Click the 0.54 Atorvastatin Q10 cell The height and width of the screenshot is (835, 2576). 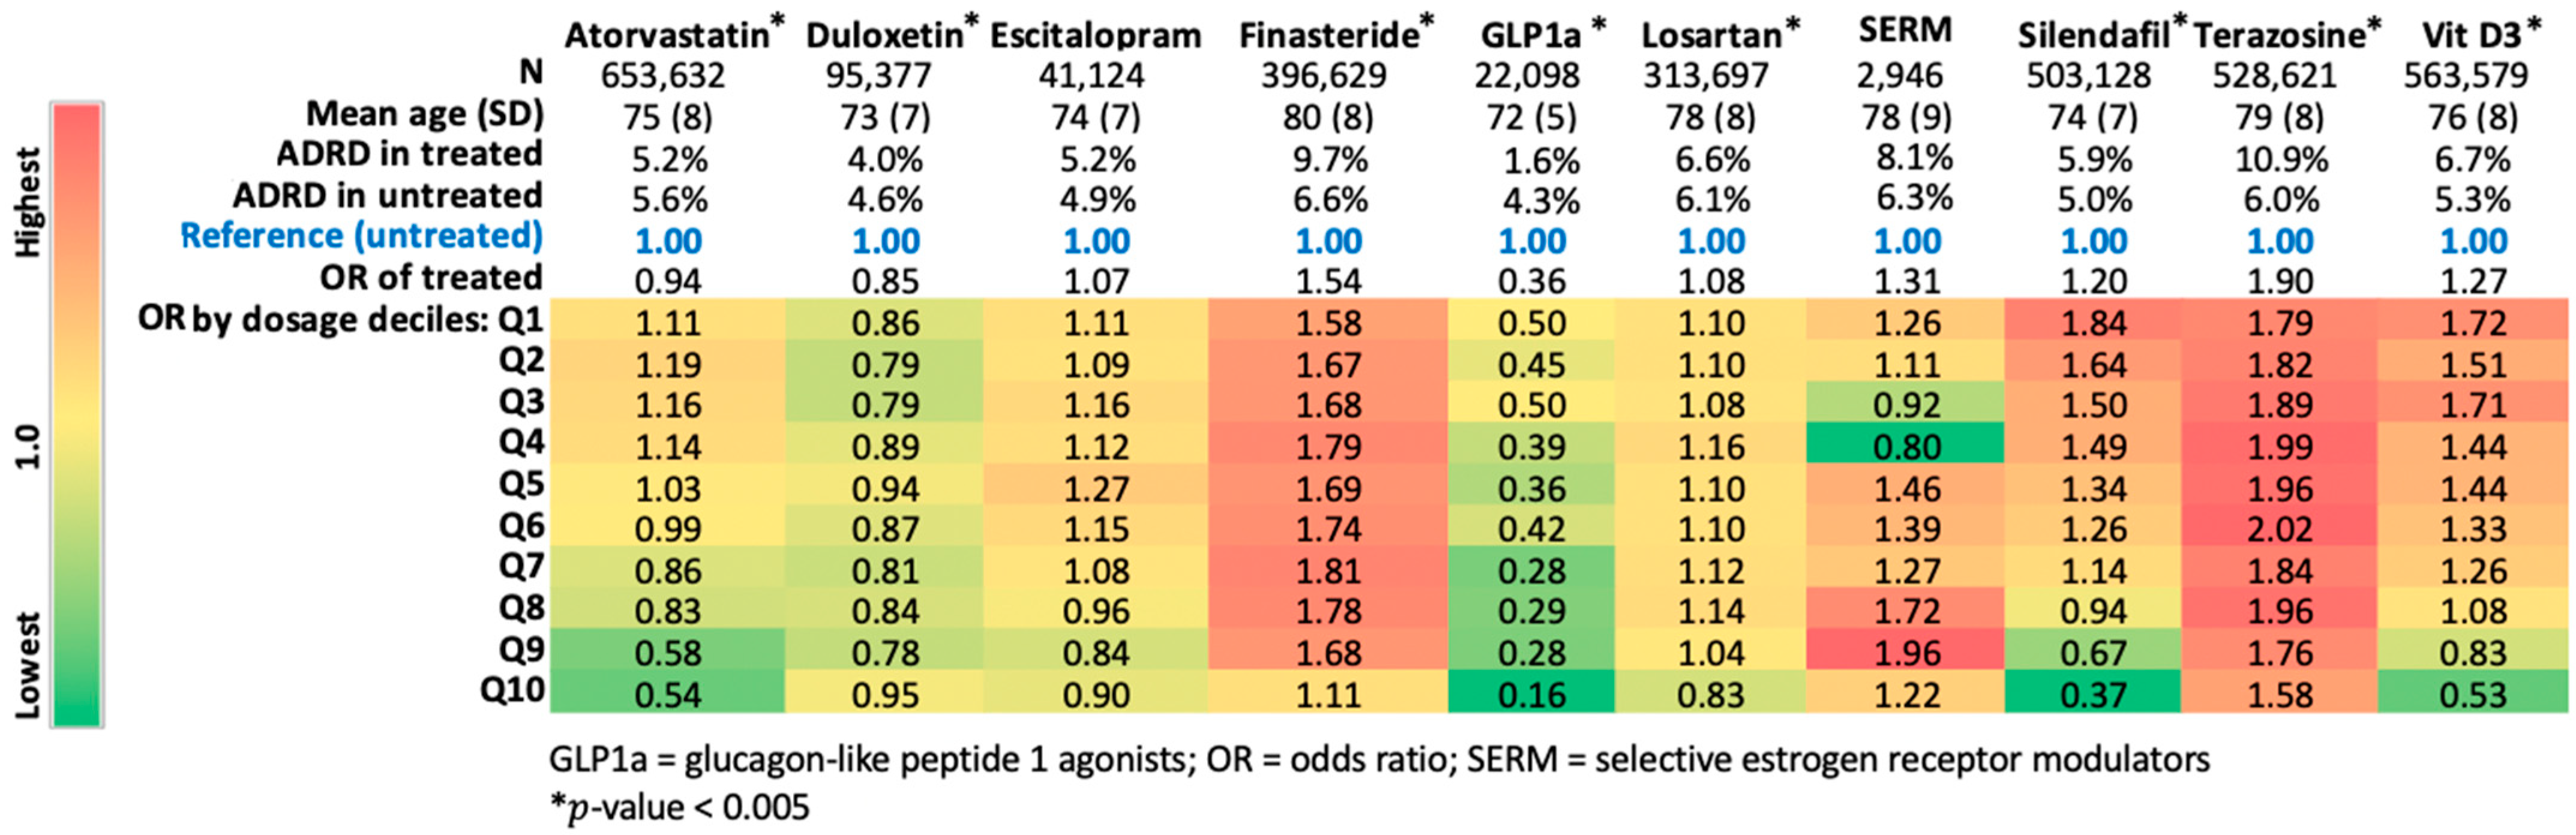(x=668, y=693)
